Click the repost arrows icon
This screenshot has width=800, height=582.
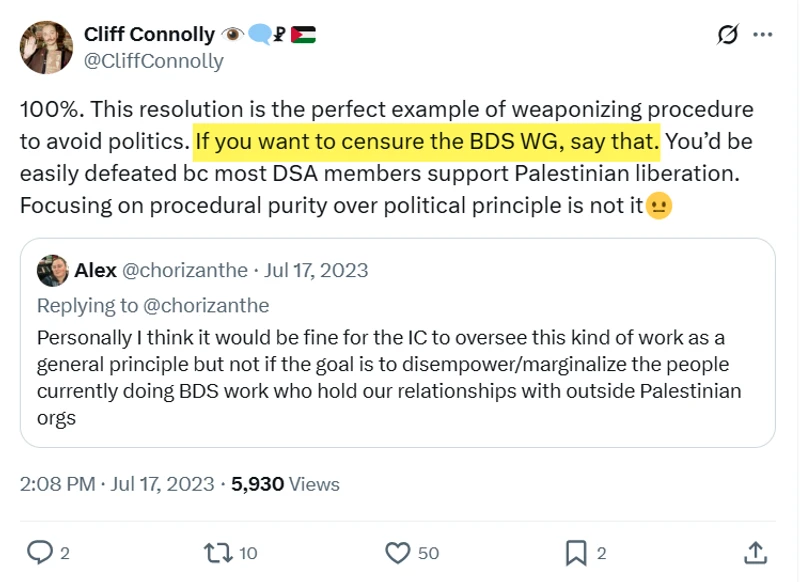[x=217, y=552]
